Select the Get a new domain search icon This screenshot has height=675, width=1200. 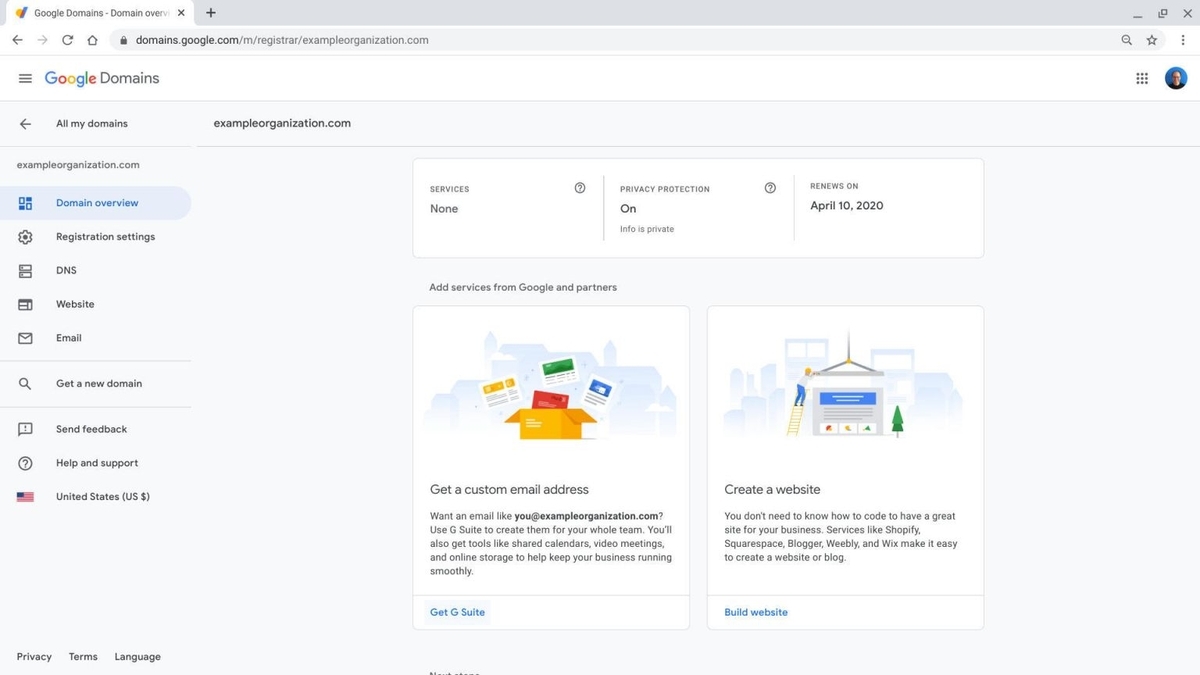point(25,383)
